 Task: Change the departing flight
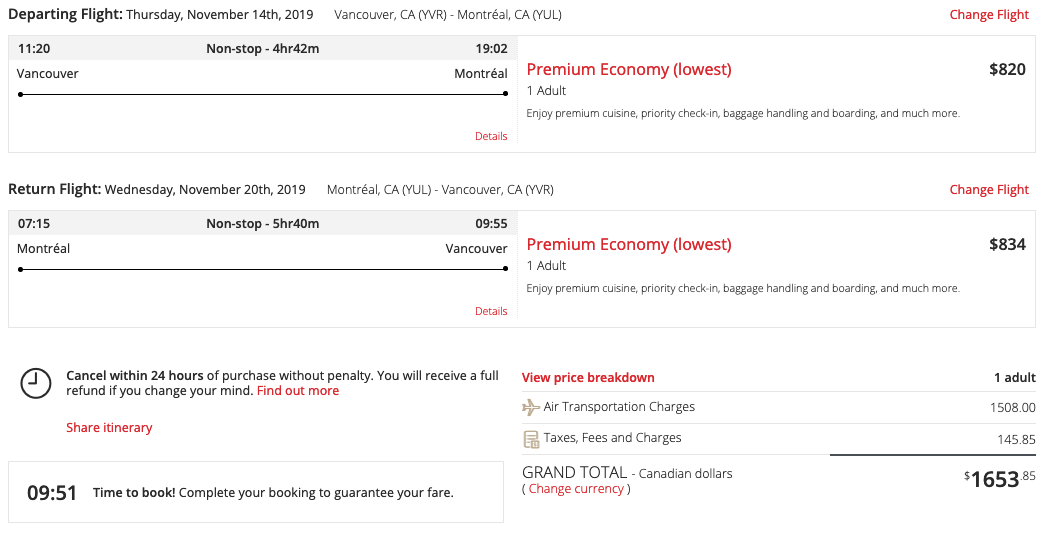989,15
